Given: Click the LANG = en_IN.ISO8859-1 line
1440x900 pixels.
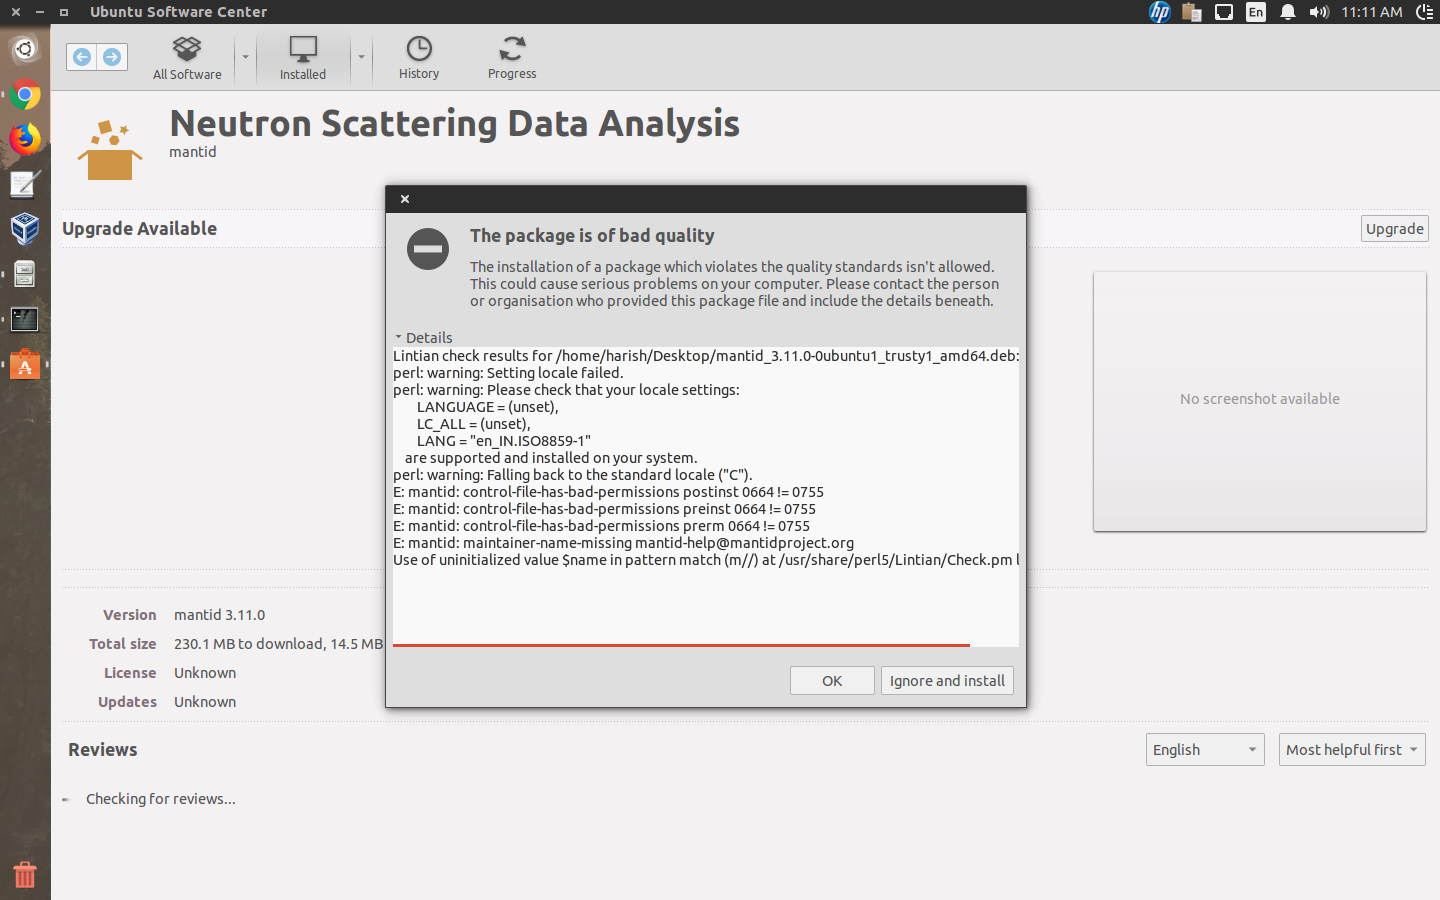Looking at the screenshot, I should coord(504,441).
